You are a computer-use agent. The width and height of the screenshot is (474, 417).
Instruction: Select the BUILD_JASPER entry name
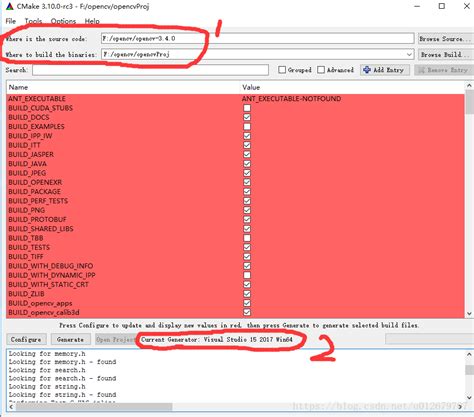31,154
